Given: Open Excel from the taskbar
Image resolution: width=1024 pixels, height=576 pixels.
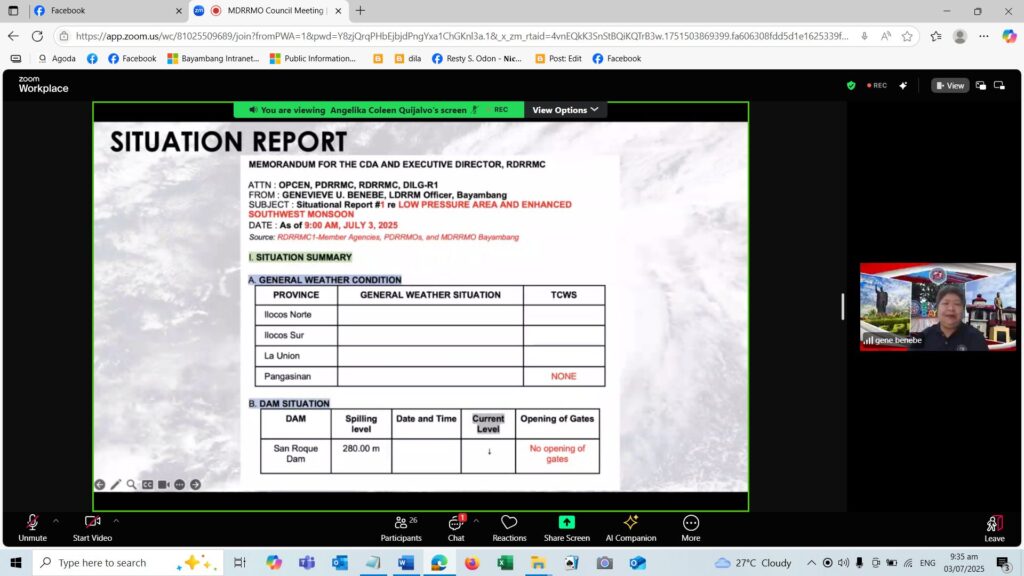Looking at the screenshot, I should click(x=505, y=562).
